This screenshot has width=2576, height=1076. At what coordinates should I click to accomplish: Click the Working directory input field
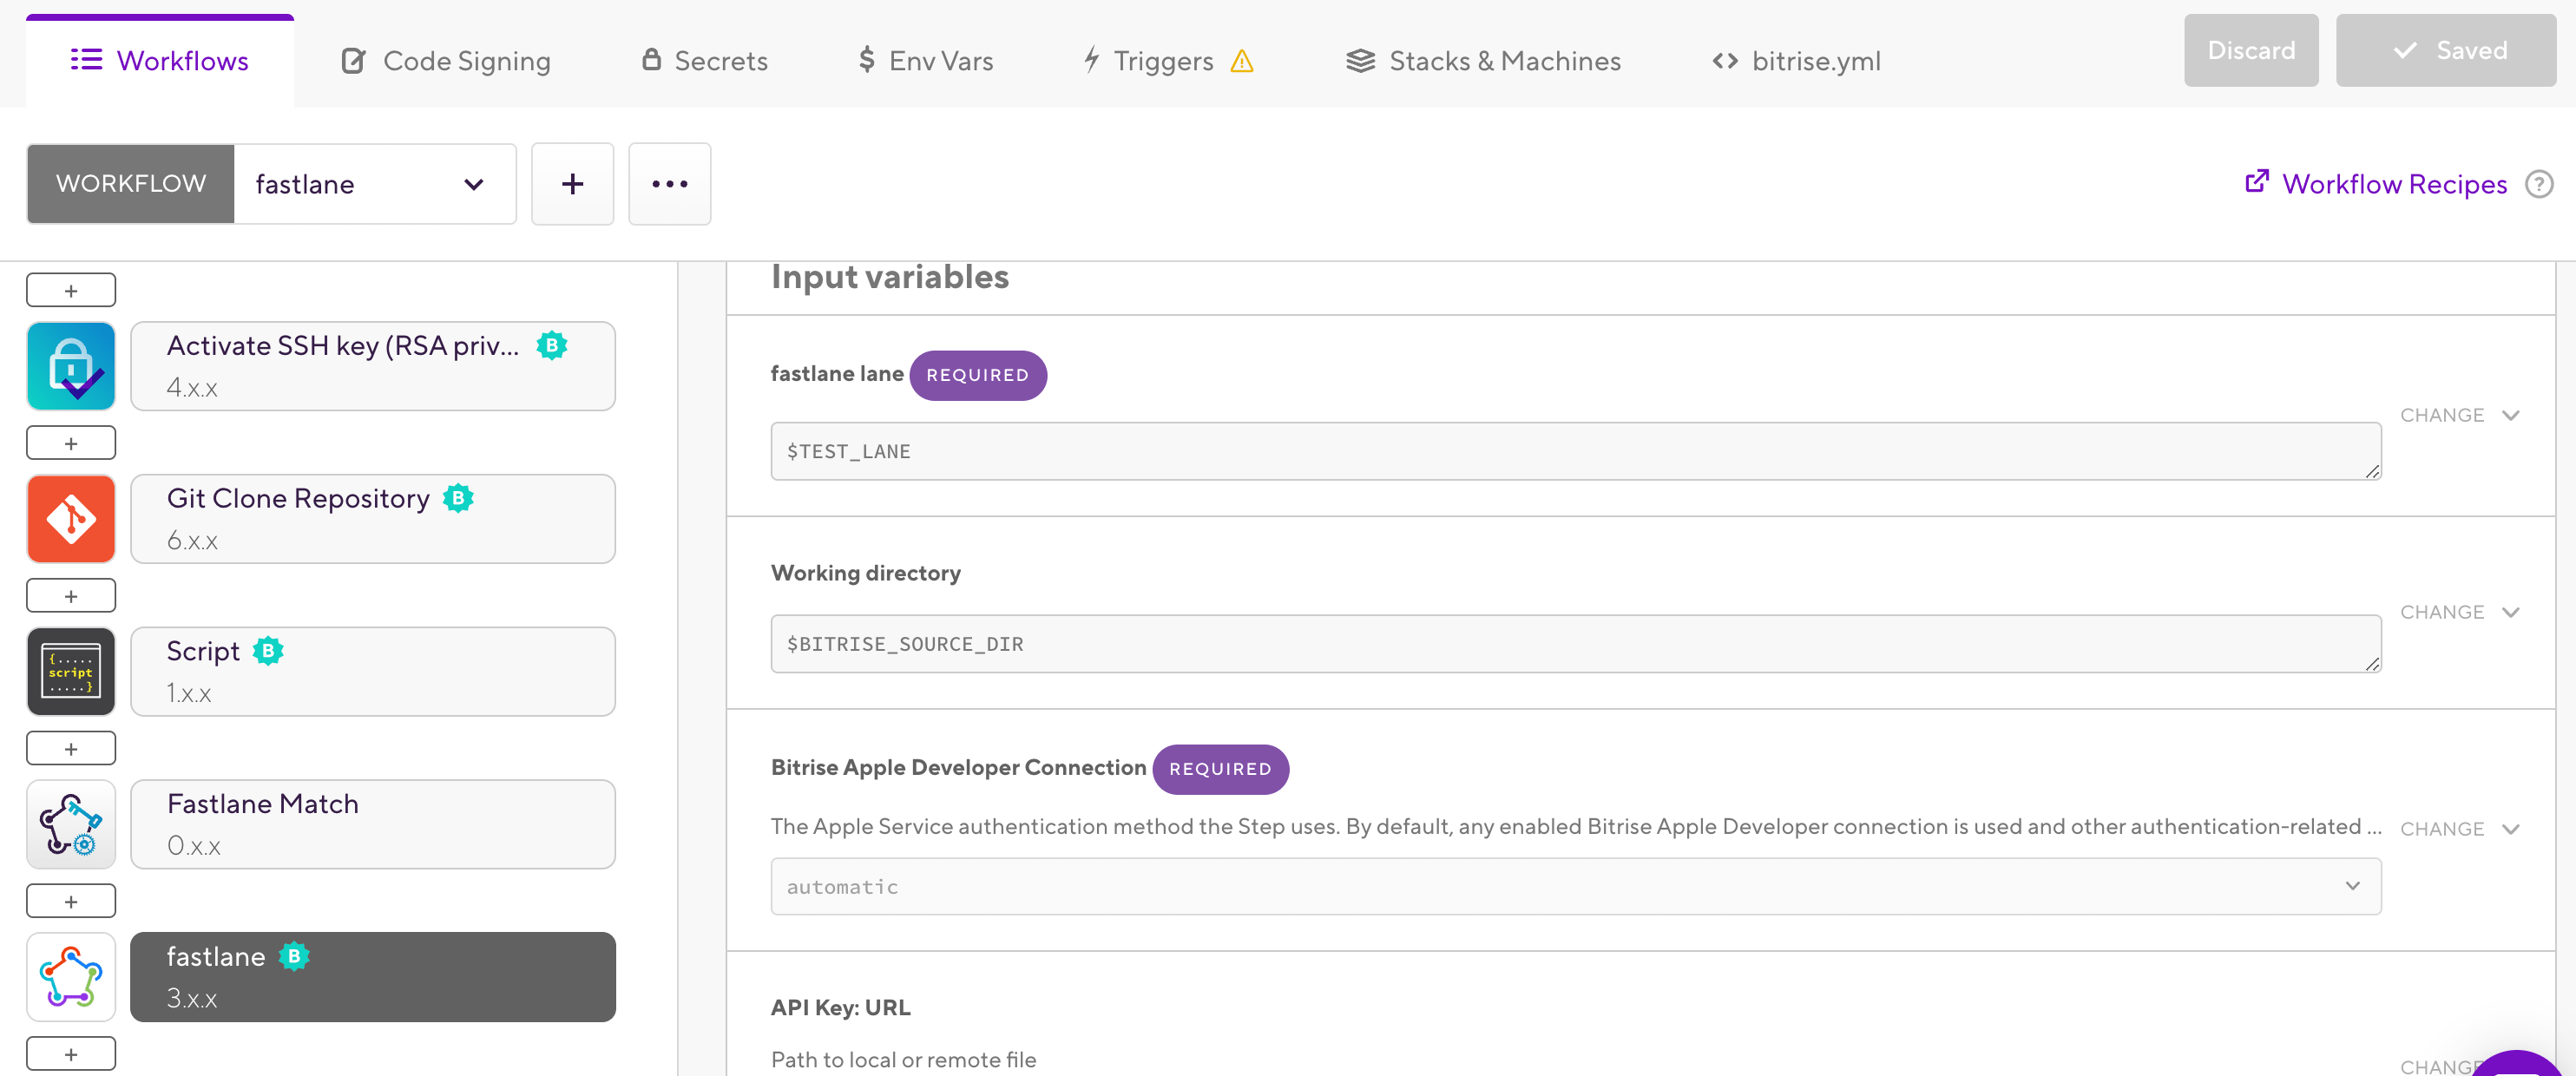pos(1576,644)
